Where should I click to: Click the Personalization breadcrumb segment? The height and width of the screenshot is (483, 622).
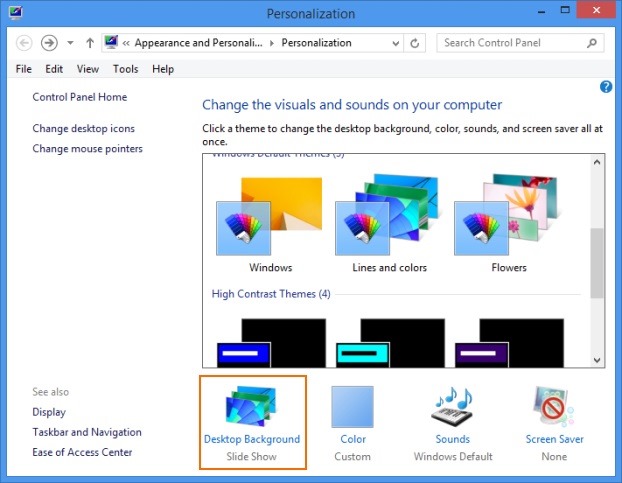[316, 43]
